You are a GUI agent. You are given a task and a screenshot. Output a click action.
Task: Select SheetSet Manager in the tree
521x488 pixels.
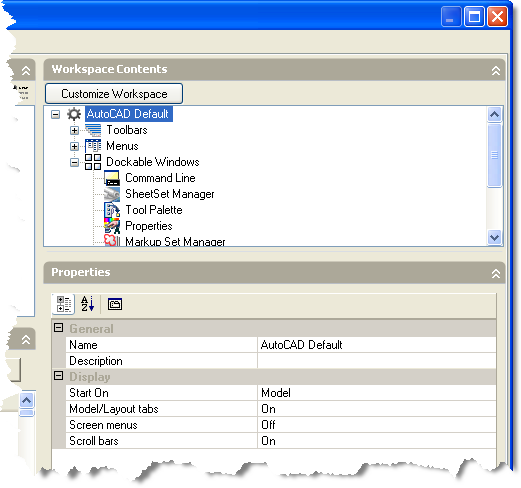click(x=170, y=194)
